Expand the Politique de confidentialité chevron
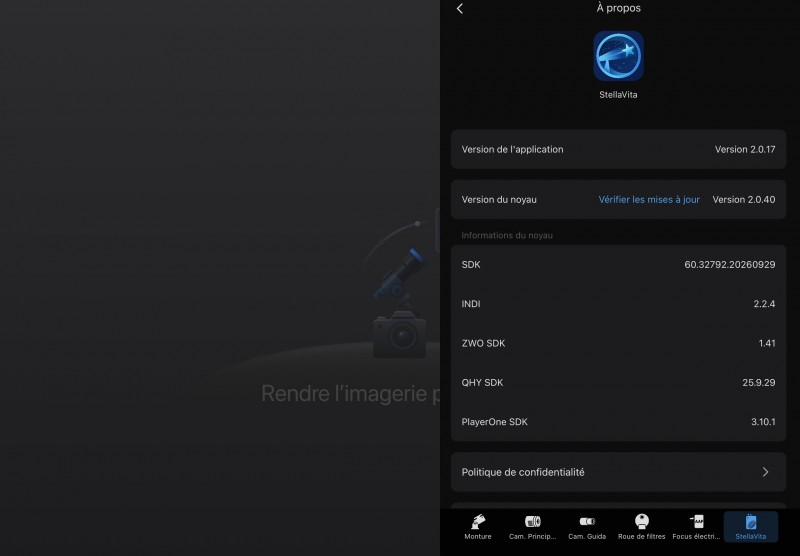 point(765,472)
